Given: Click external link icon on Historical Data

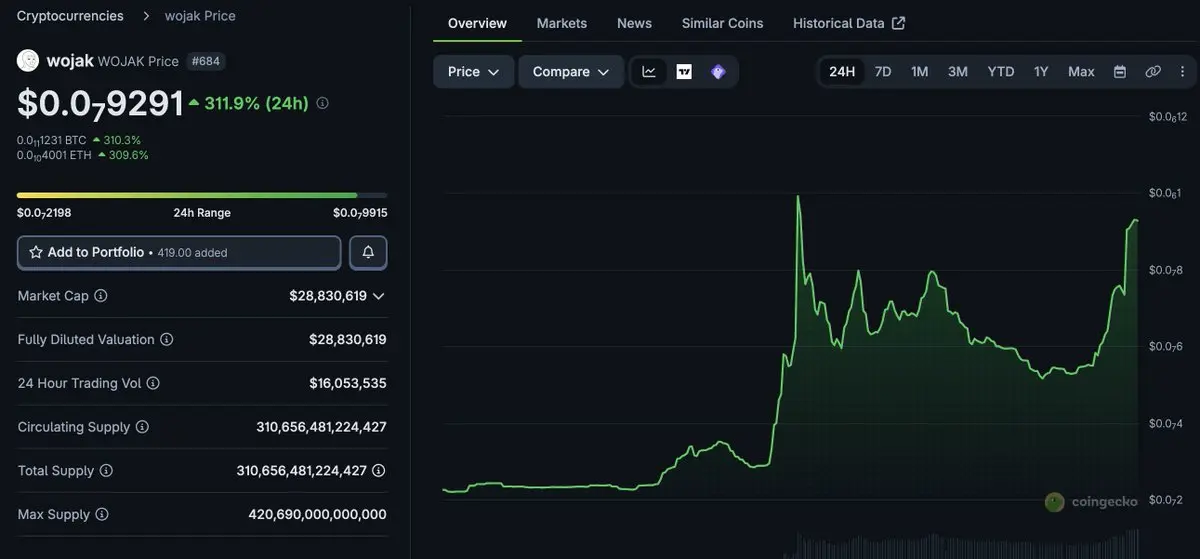Looking at the screenshot, I should (x=898, y=23).
